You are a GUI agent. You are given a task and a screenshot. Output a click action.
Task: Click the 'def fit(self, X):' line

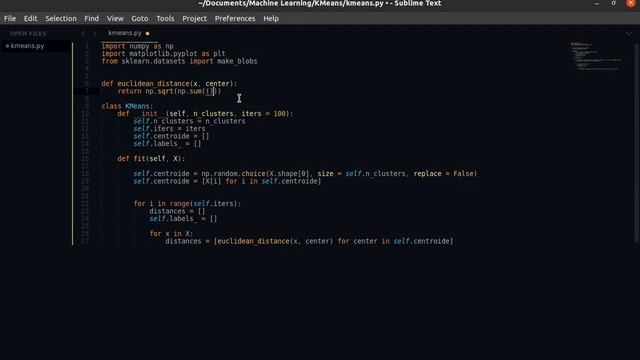151,159
